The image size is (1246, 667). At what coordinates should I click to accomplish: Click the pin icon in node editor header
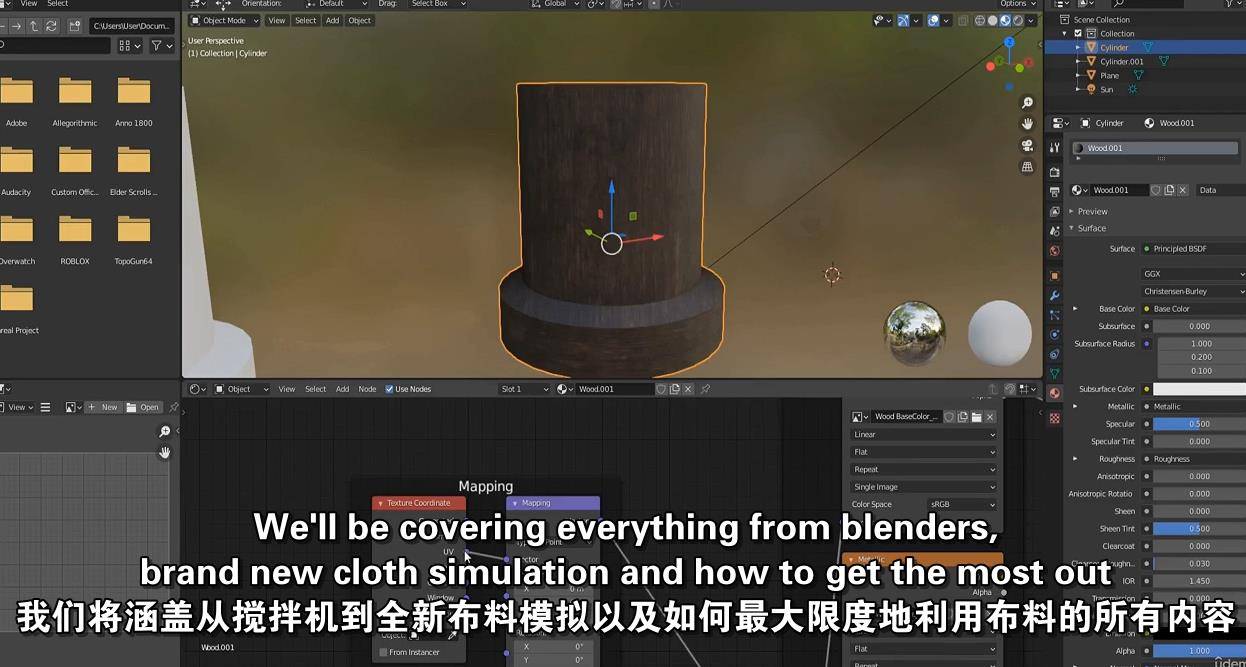tap(705, 389)
